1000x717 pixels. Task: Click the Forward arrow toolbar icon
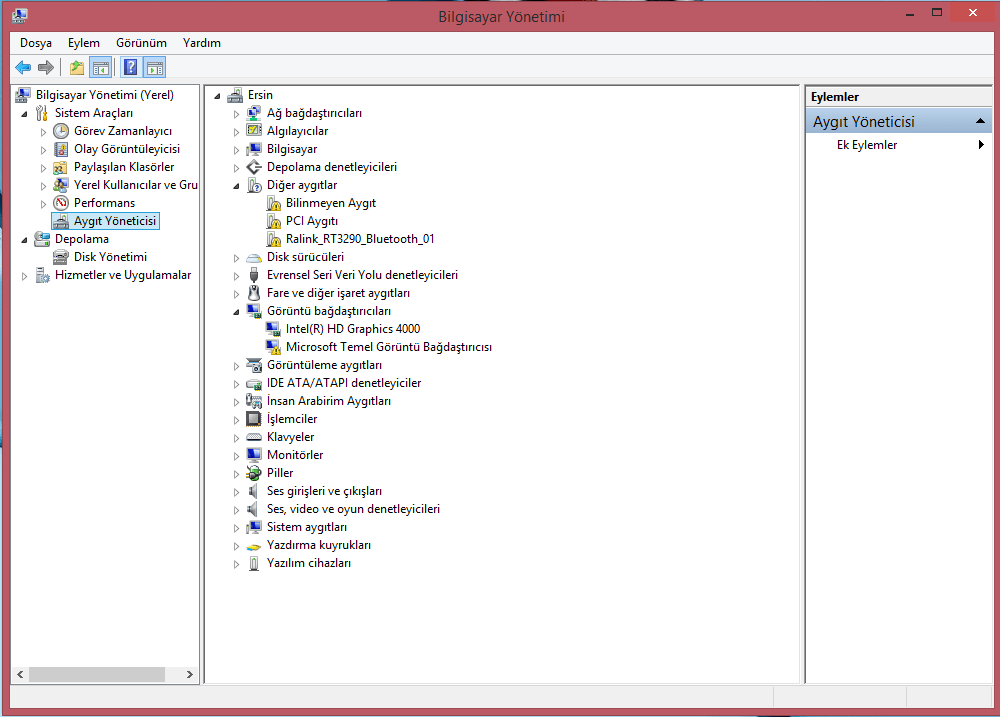point(46,67)
